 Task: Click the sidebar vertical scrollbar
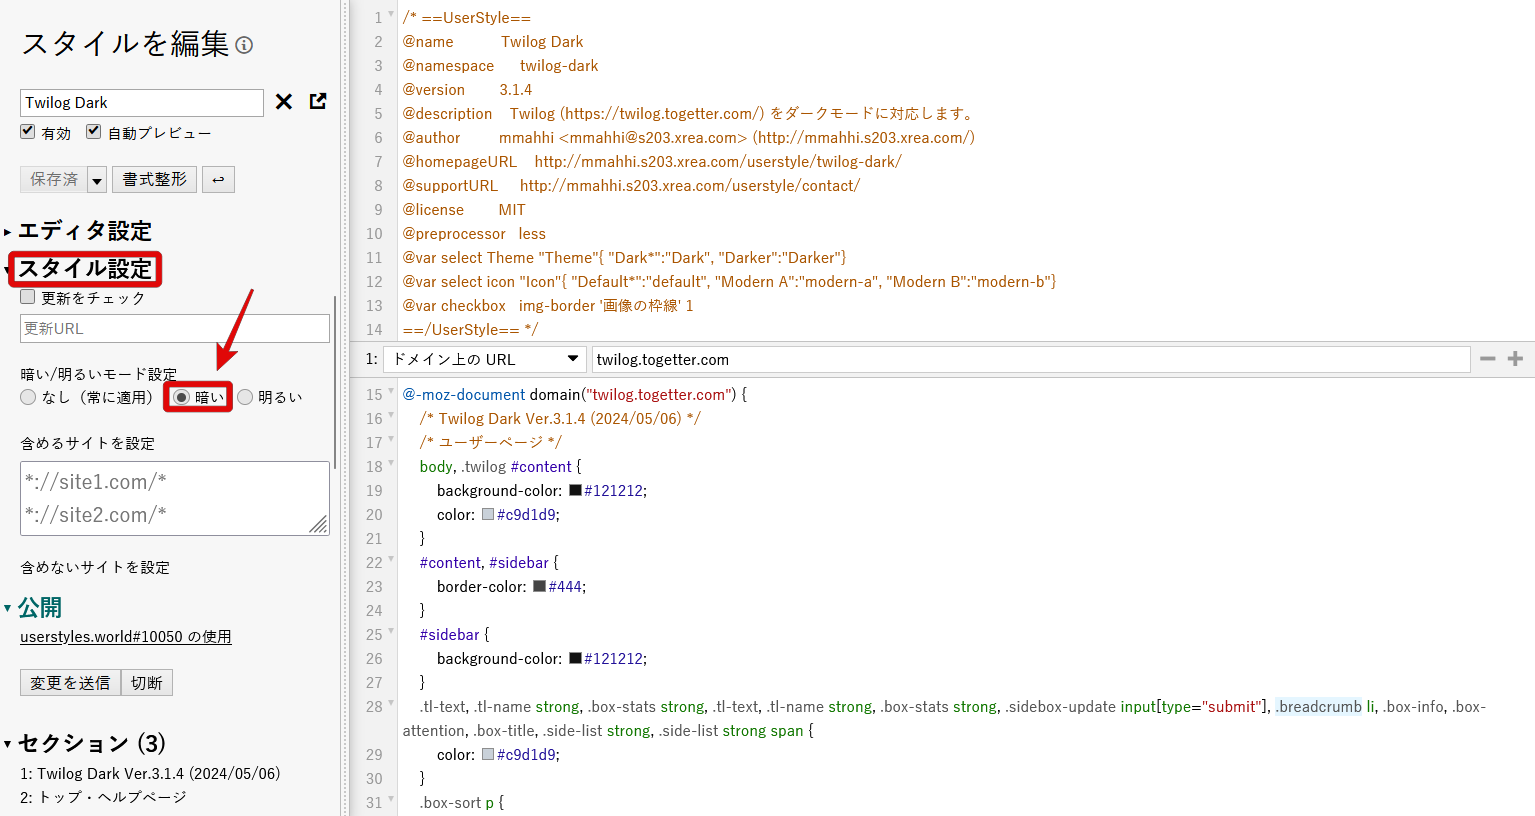(335, 382)
